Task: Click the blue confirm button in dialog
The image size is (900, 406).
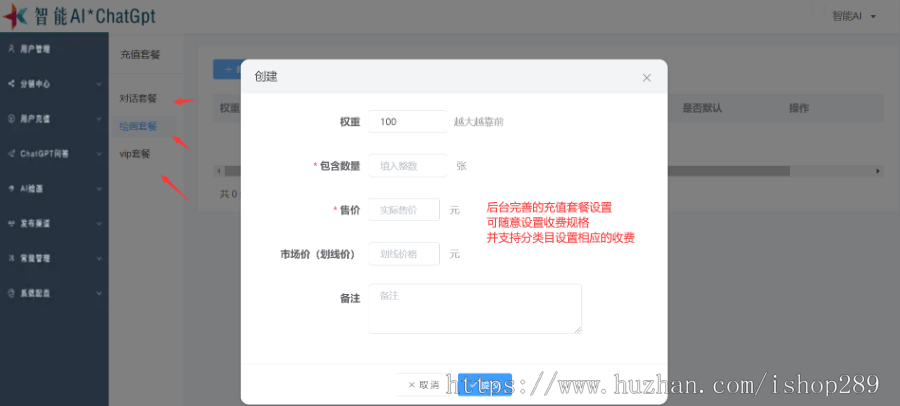Action: click(484, 385)
